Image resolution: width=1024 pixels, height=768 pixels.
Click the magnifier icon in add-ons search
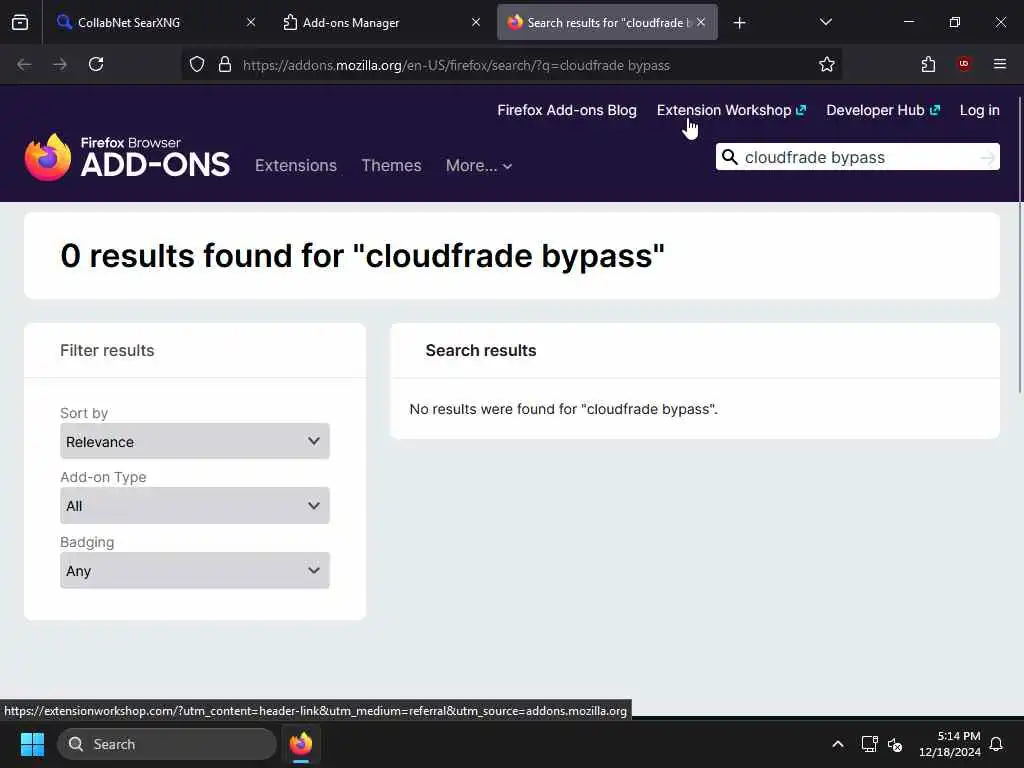coord(730,157)
